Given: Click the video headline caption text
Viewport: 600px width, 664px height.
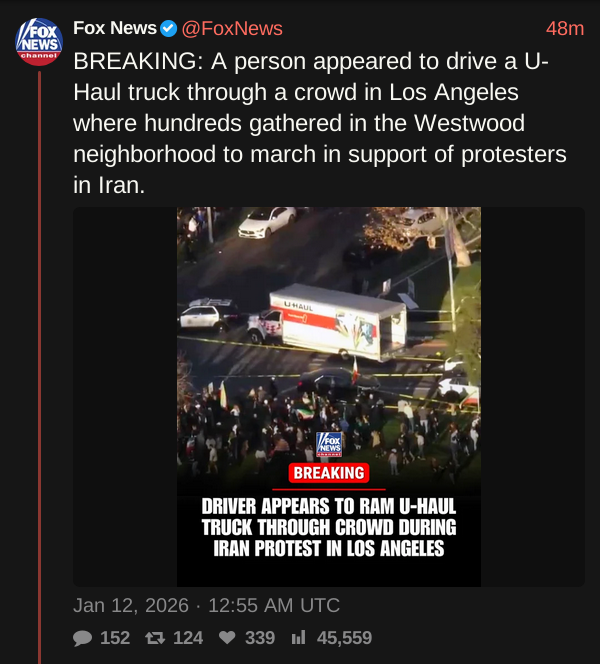Looking at the screenshot, I should [x=329, y=527].
